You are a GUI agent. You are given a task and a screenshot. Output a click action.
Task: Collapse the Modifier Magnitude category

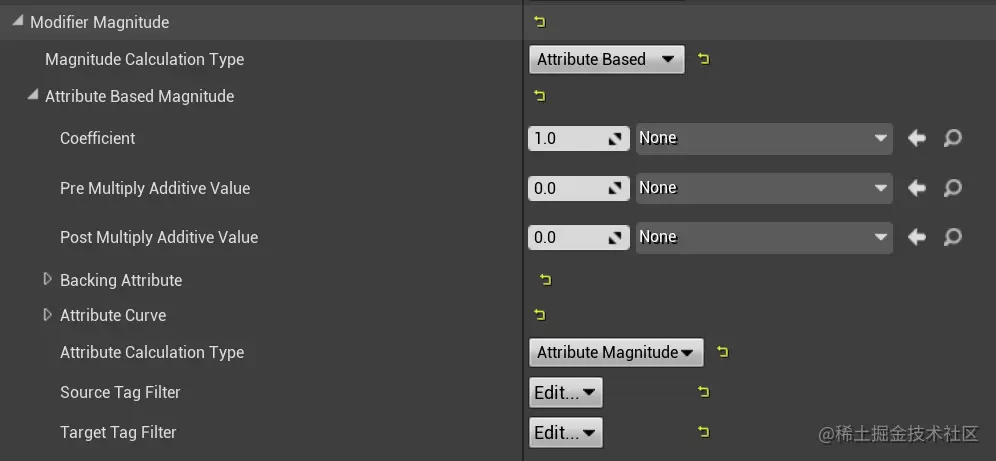pos(17,22)
